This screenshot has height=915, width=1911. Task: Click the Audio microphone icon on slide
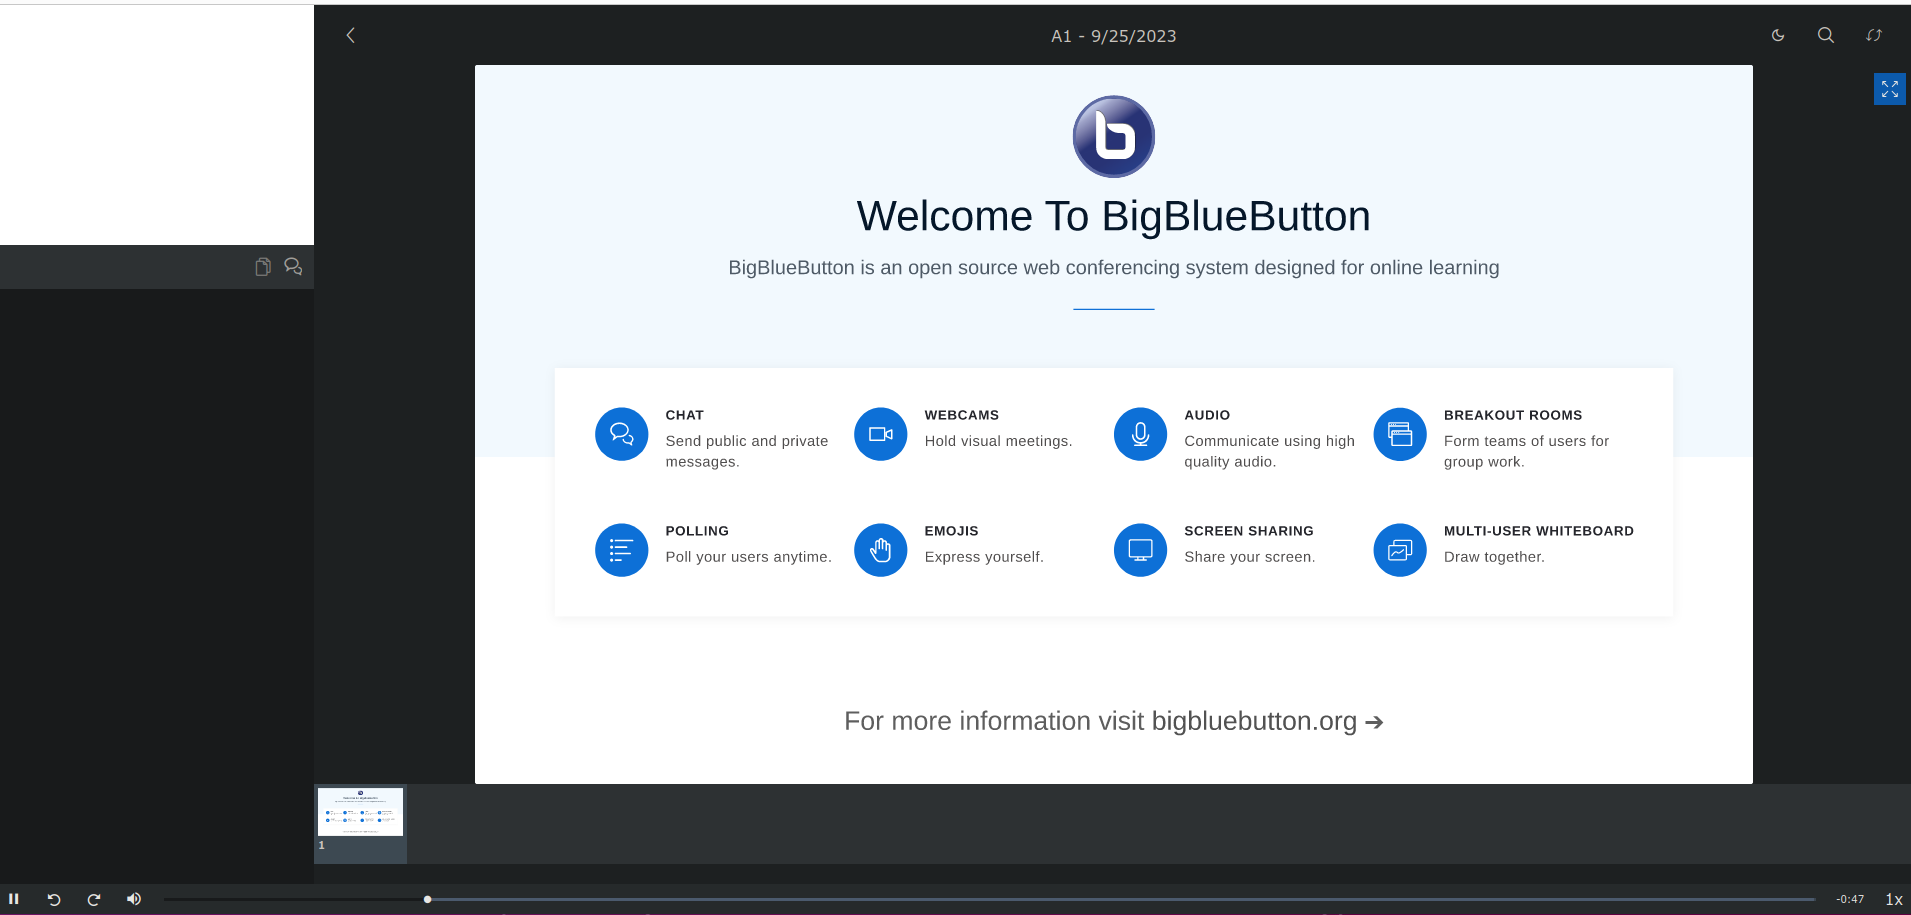point(1140,434)
